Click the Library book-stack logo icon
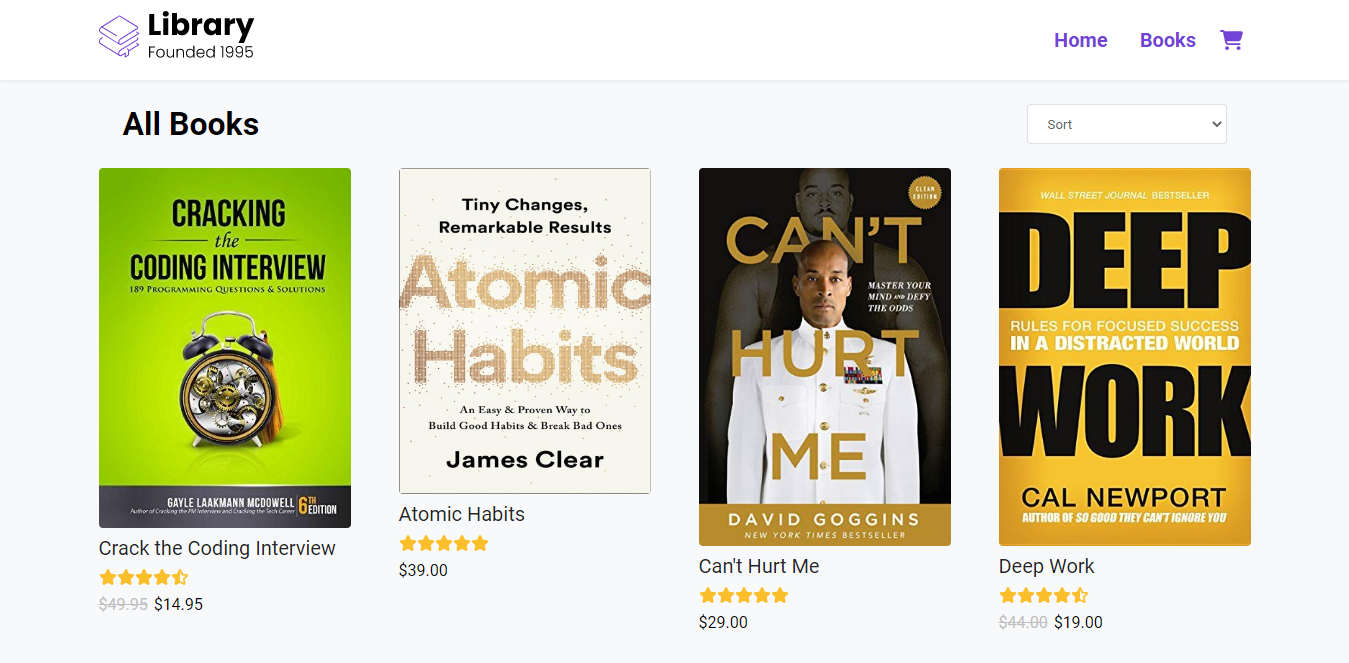This screenshot has height=663, width=1349. tap(119, 37)
